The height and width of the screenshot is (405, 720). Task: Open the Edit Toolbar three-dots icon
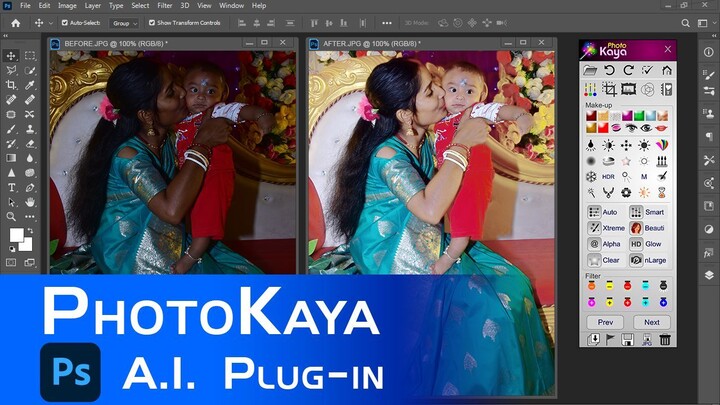(30, 216)
